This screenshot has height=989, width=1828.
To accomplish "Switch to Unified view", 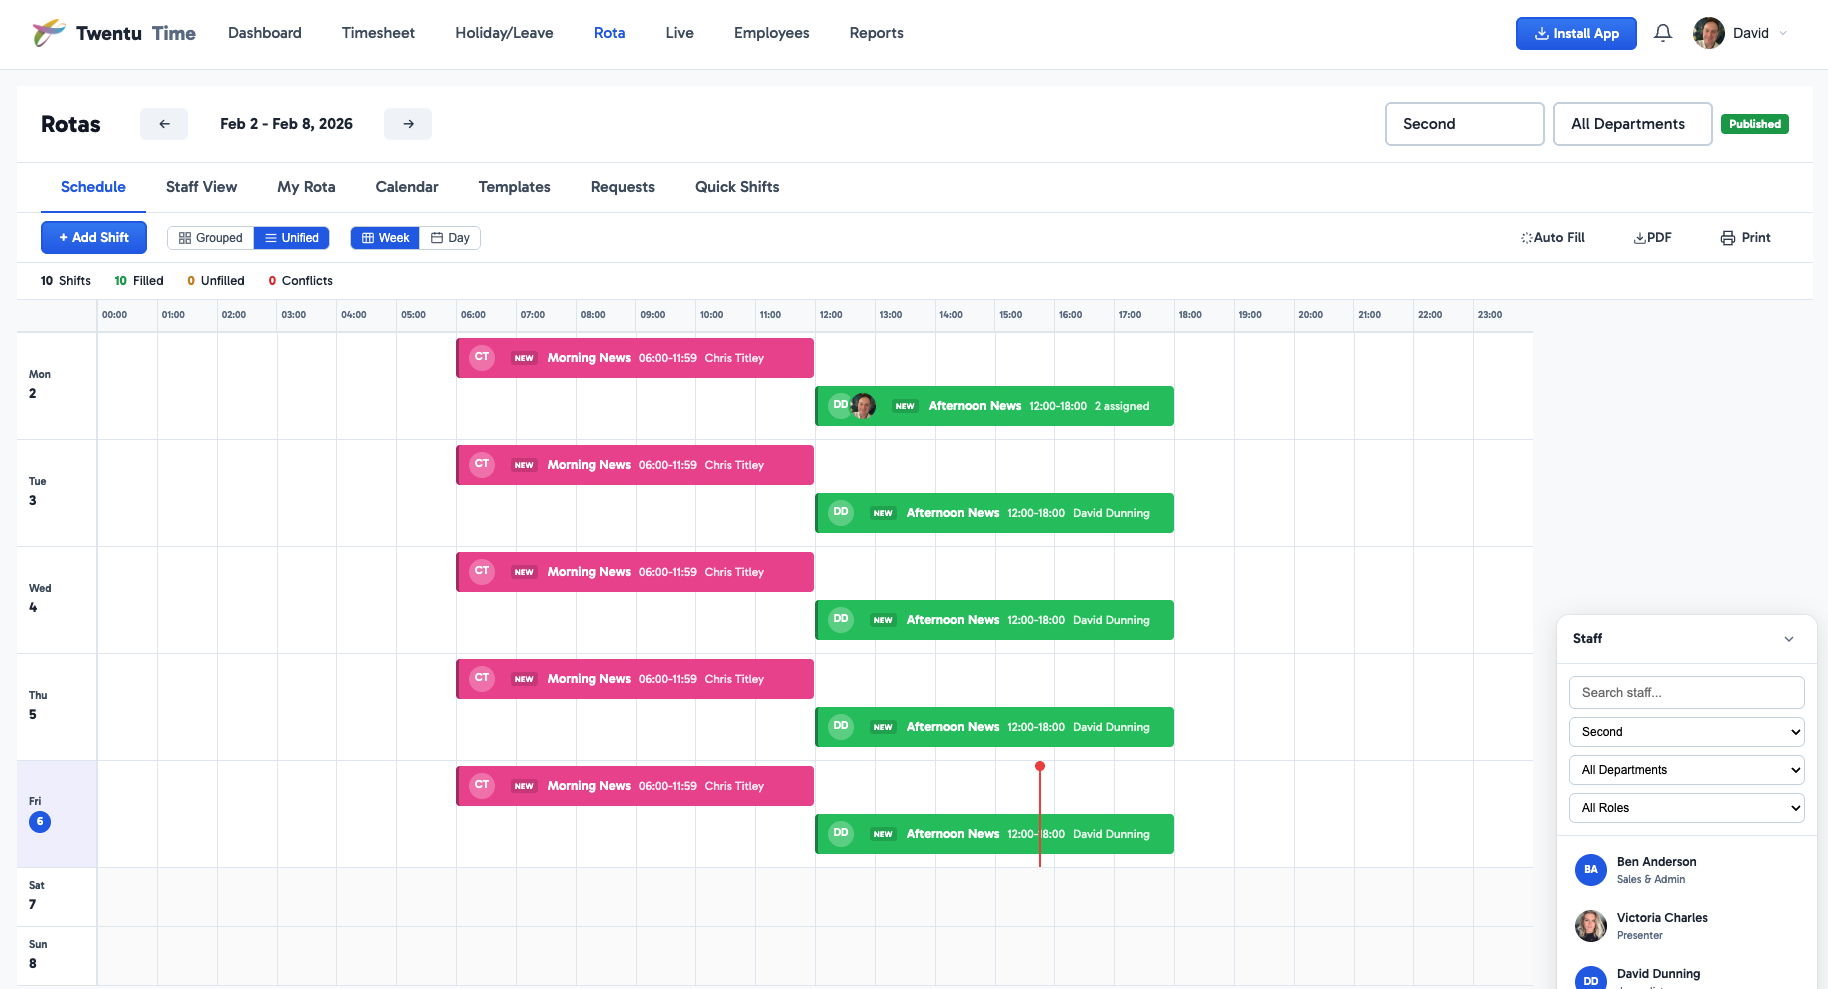I will point(292,238).
